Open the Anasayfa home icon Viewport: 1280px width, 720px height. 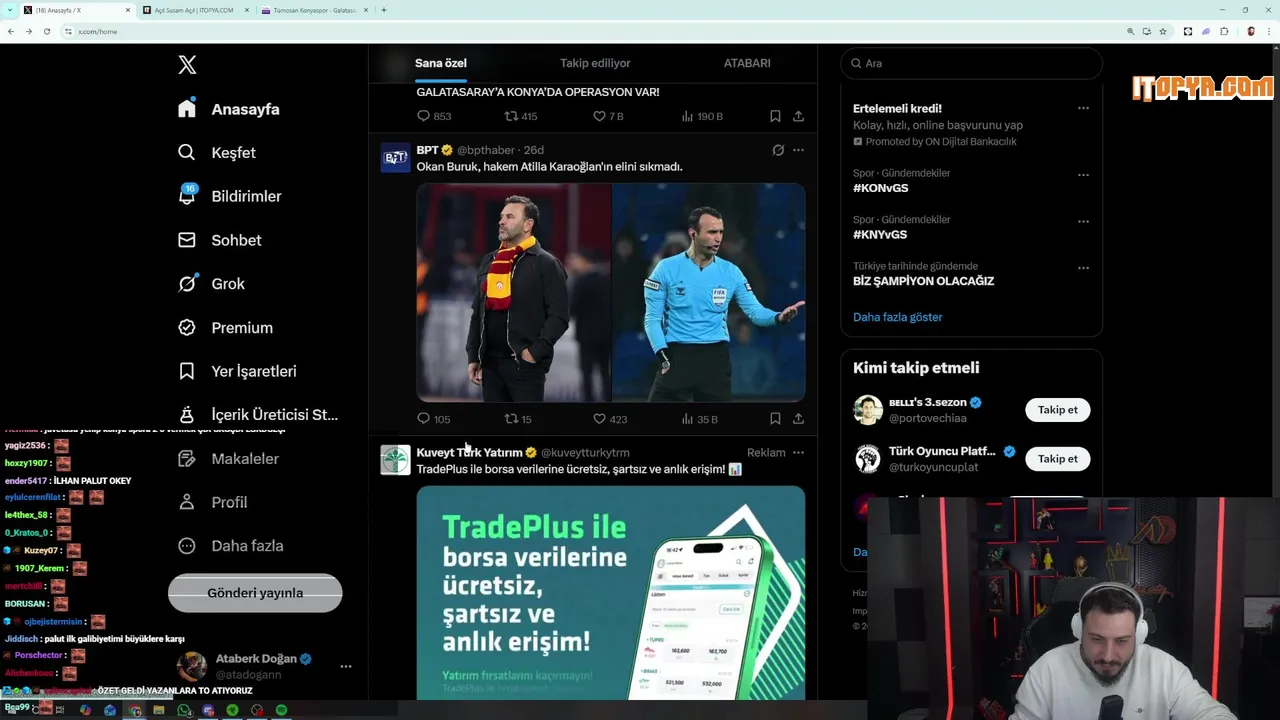[x=187, y=108]
